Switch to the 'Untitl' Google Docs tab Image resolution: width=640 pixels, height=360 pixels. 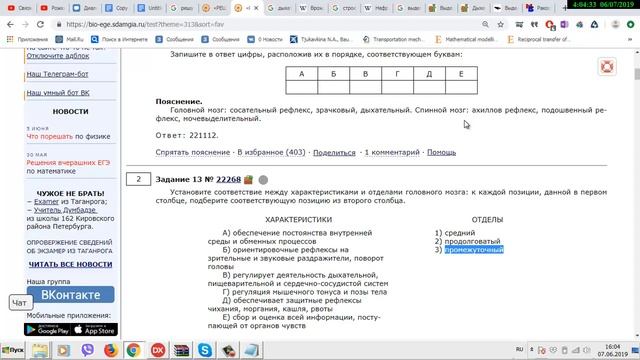149,8
